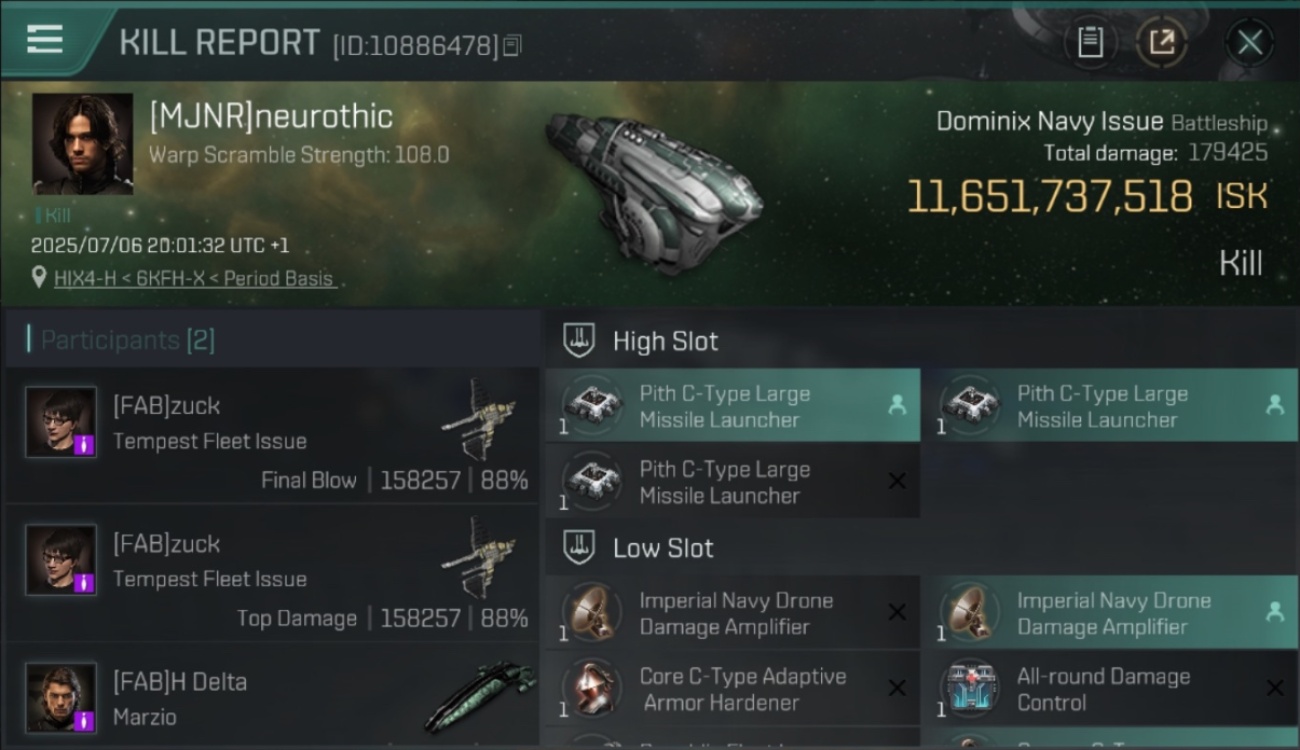
Task: Select the Participants [2] tab
Action: pyautogui.click(x=127, y=340)
